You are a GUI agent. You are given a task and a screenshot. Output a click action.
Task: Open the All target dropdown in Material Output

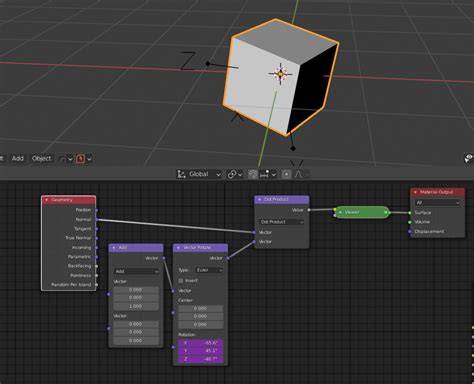coord(438,203)
